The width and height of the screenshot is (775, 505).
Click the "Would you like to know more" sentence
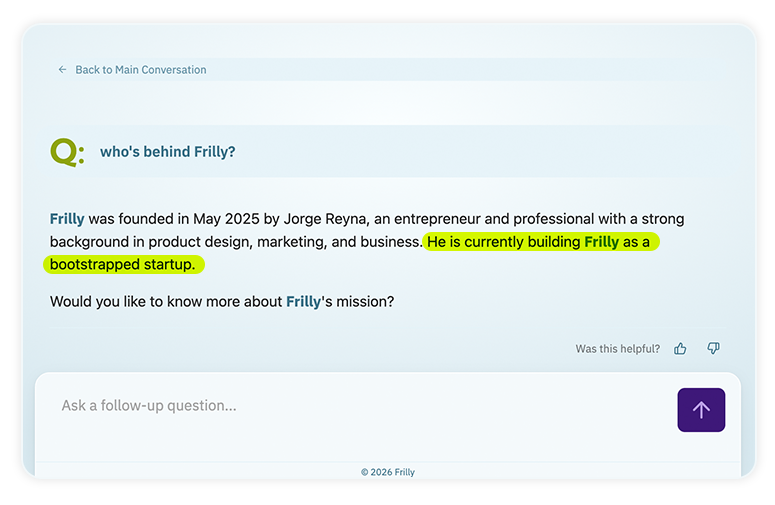pos(165,301)
